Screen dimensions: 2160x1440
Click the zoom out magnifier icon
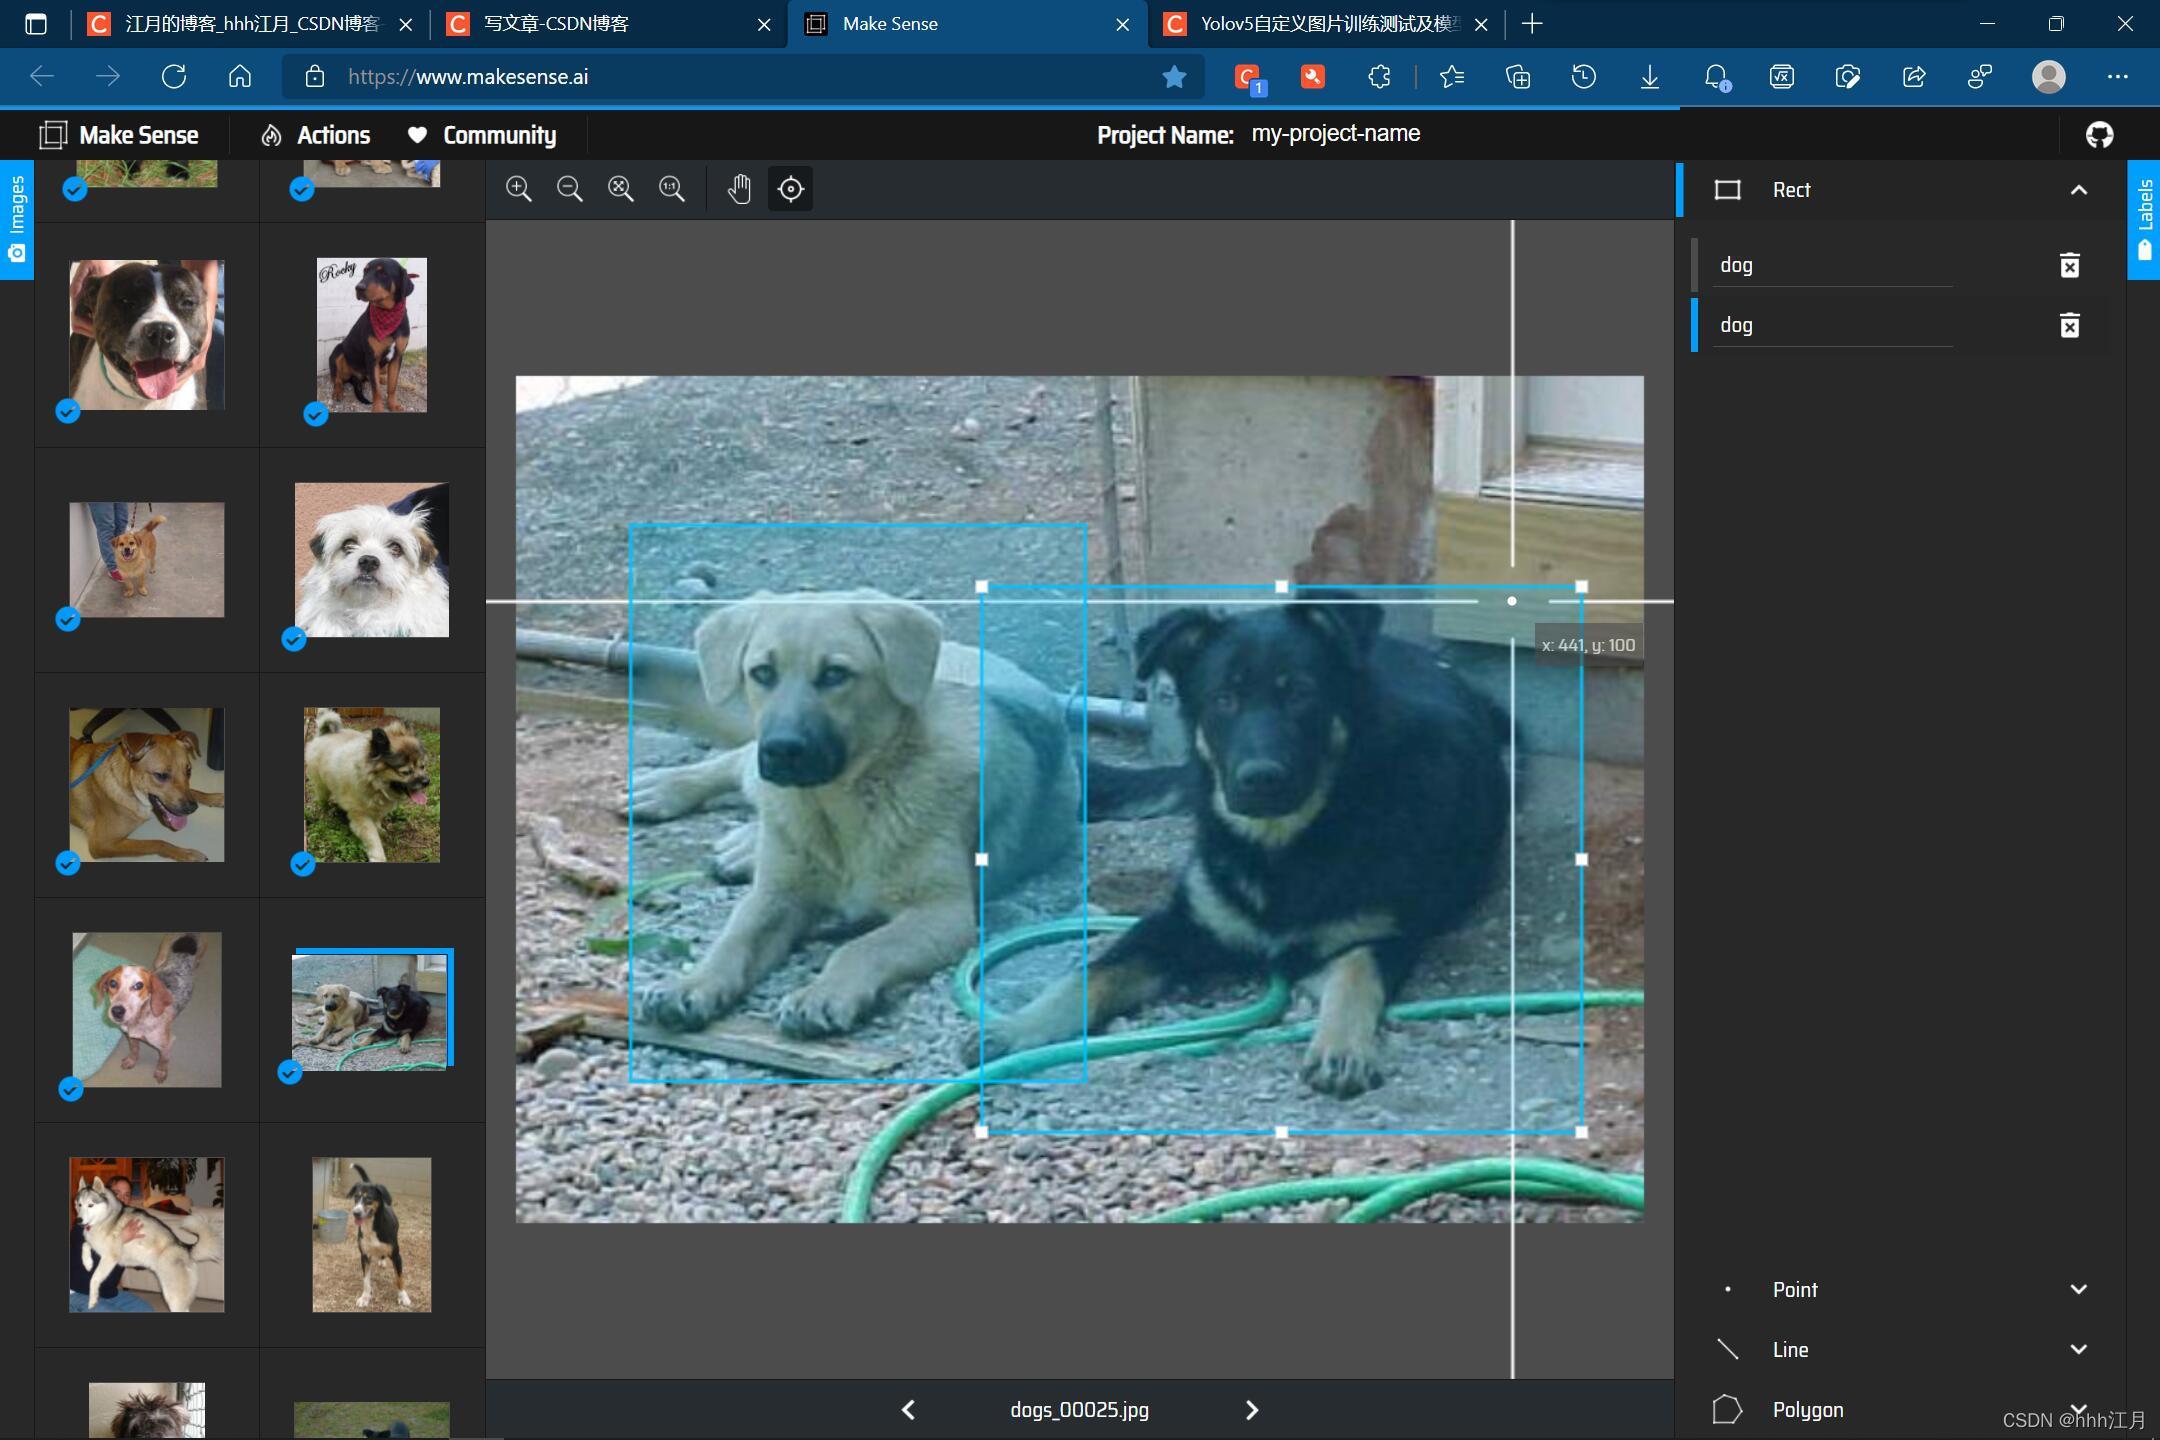pos(570,189)
